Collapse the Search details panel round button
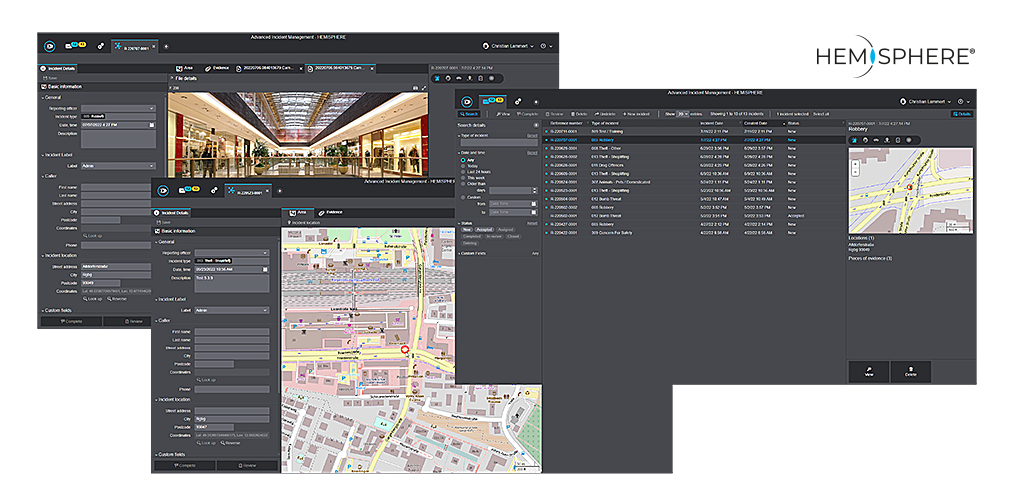The width and height of the screenshot is (1014, 500). [535, 125]
